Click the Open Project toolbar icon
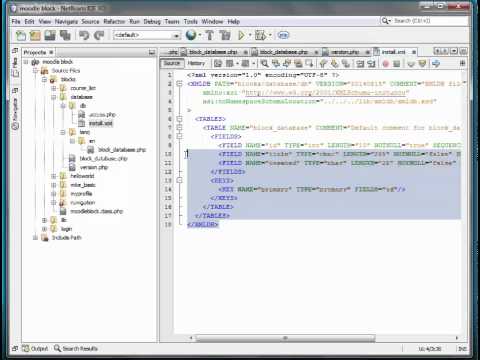The height and width of the screenshot is (360, 480). tap(50, 35)
